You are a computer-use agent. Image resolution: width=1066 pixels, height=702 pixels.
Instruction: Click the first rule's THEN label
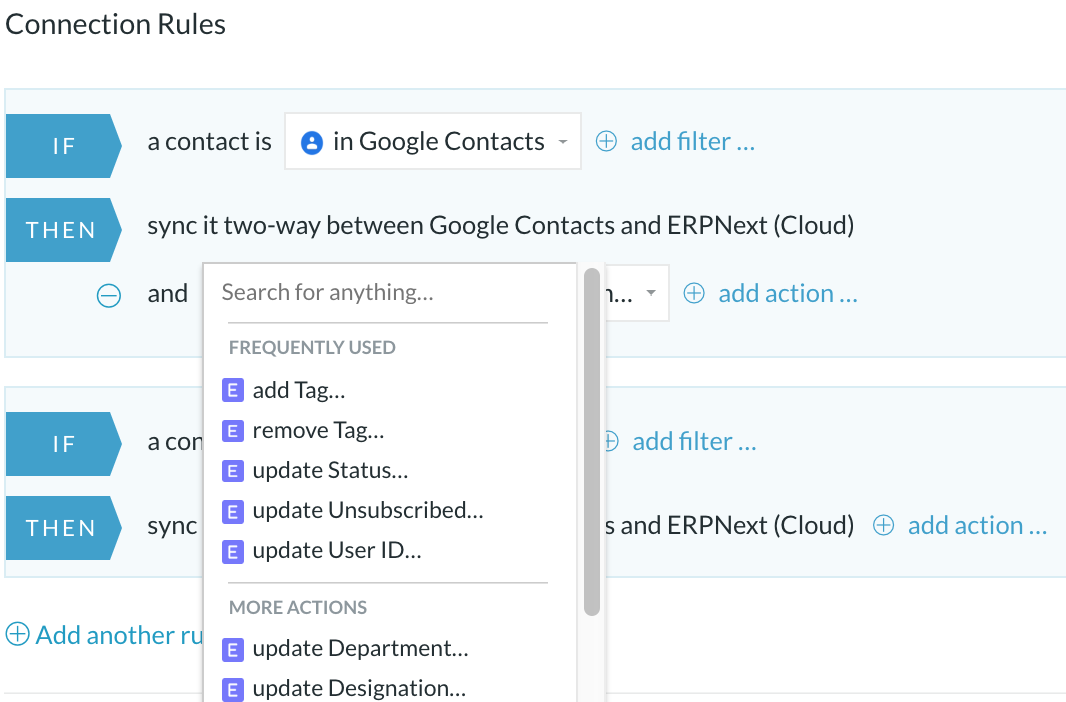63,230
